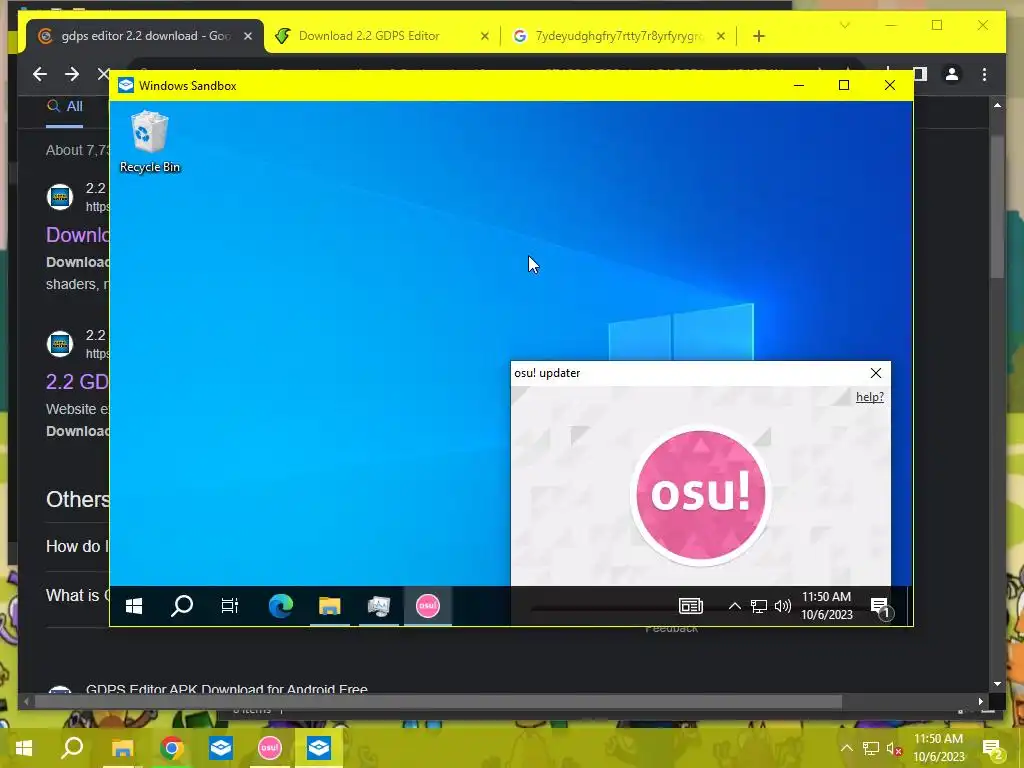1024x768 pixels.
Task: Open the Sandbox clock showing 11:50 AM
Action: click(x=827, y=605)
